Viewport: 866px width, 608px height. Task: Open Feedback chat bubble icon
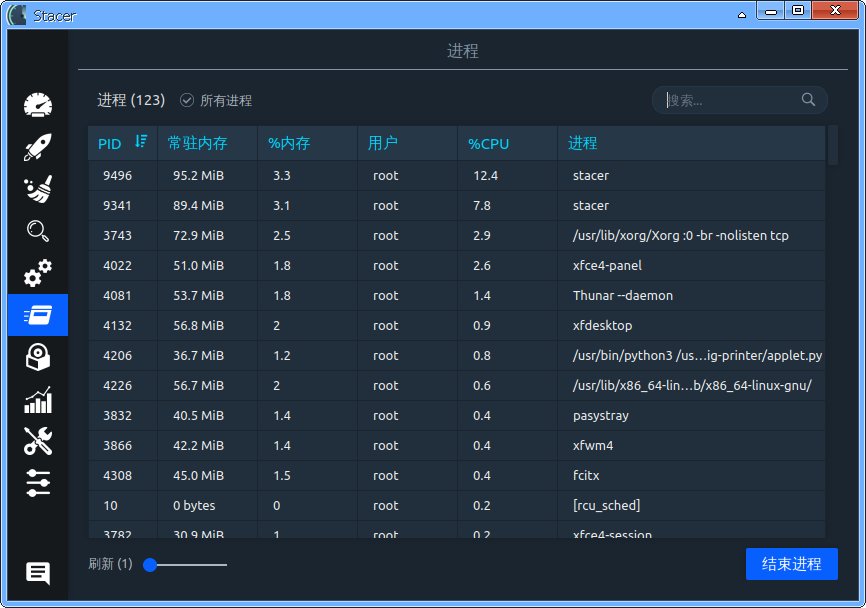pos(38,573)
